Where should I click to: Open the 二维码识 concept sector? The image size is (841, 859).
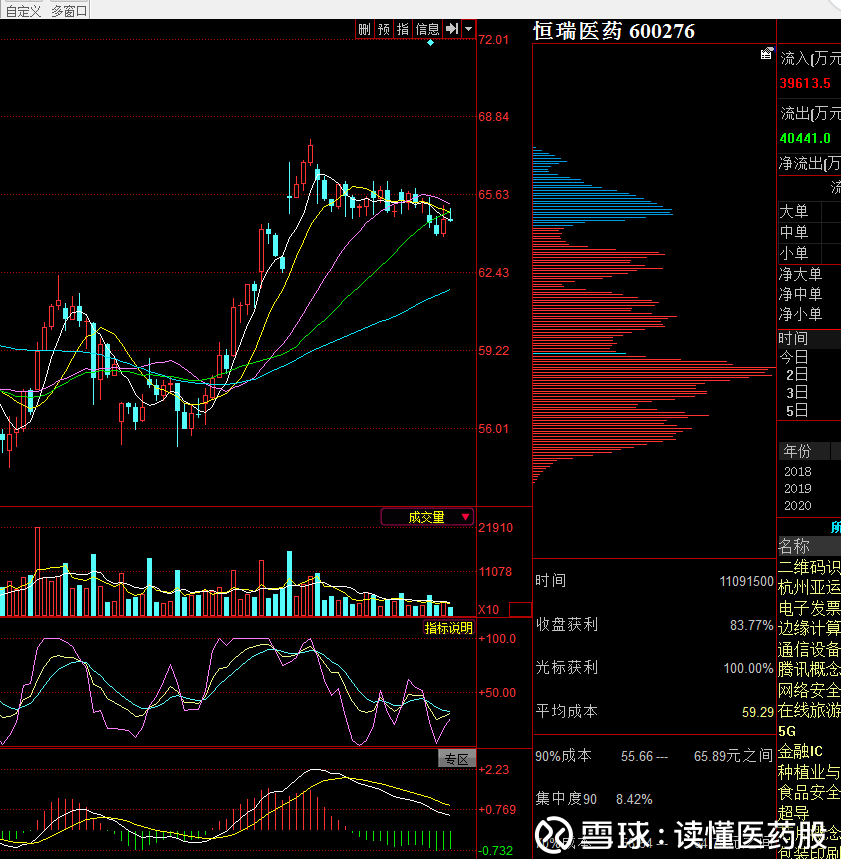click(x=809, y=567)
